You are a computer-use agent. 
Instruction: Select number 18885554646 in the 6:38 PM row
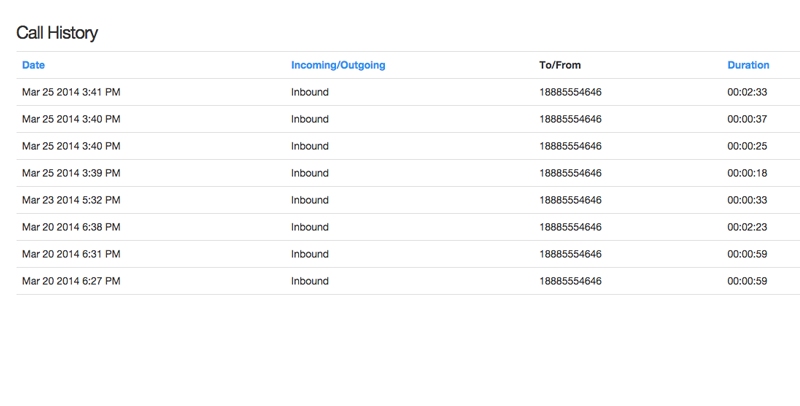coord(570,227)
